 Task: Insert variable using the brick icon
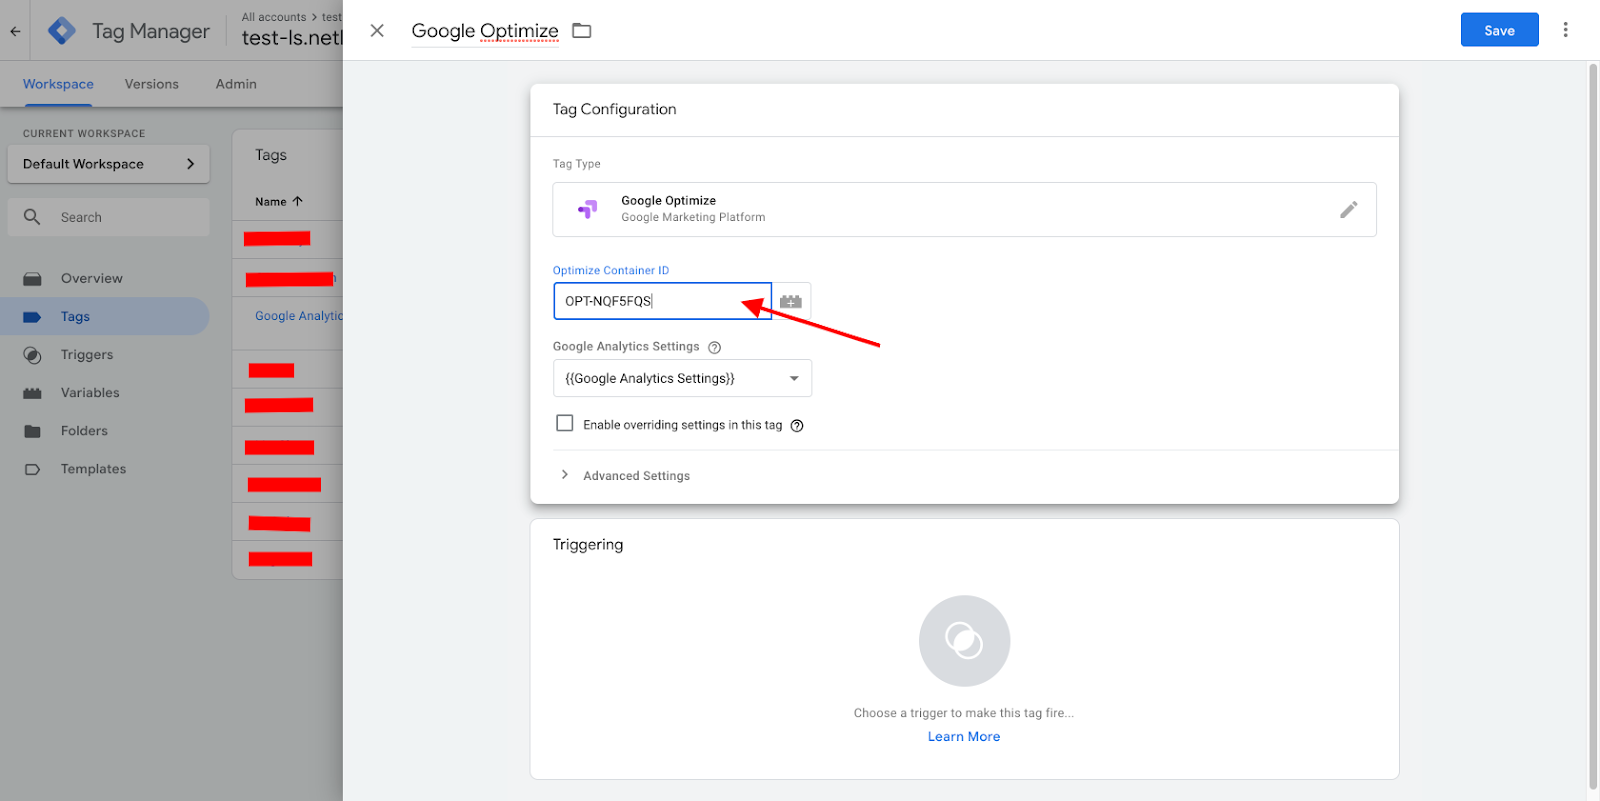click(x=791, y=301)
